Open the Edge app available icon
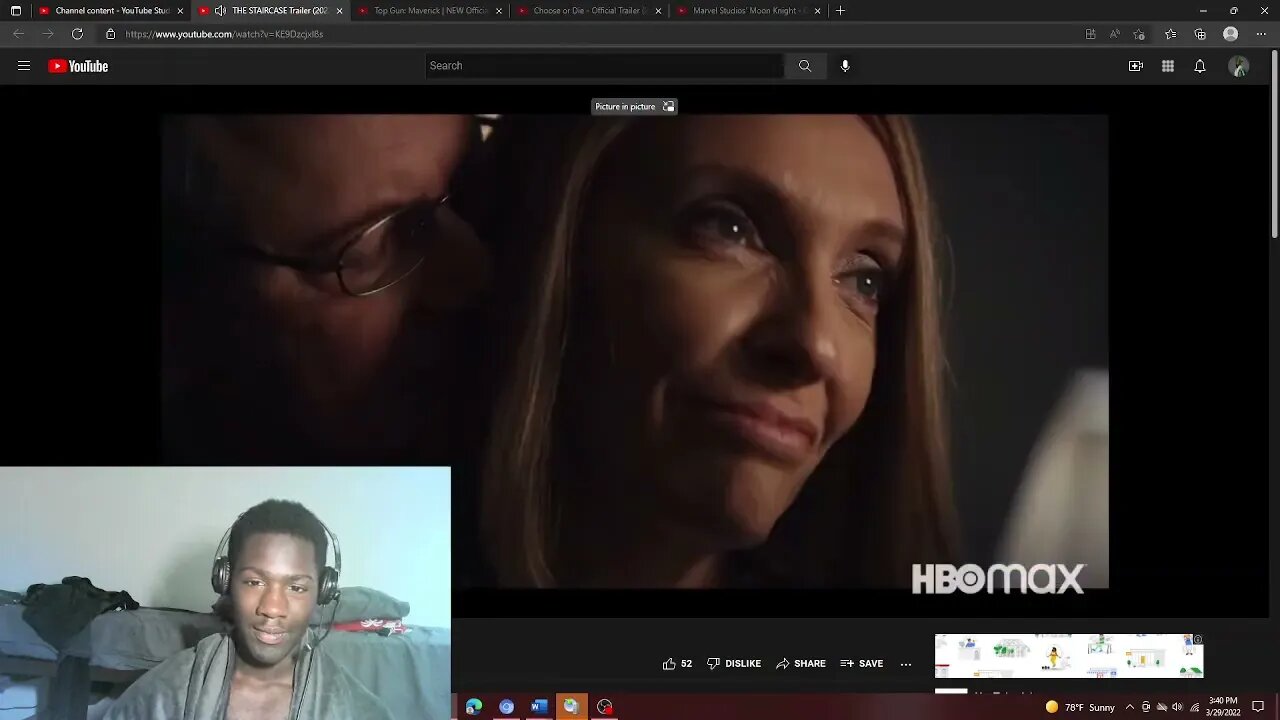Screen dimensions: 1280x720 coord(1090,34)
